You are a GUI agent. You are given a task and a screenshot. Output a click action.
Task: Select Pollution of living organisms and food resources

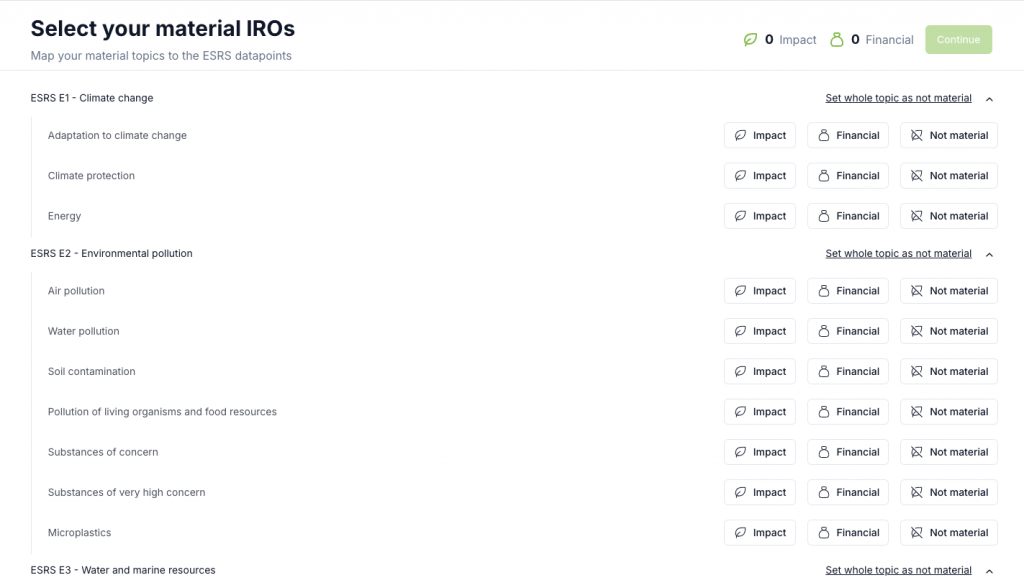pos(162,412)
